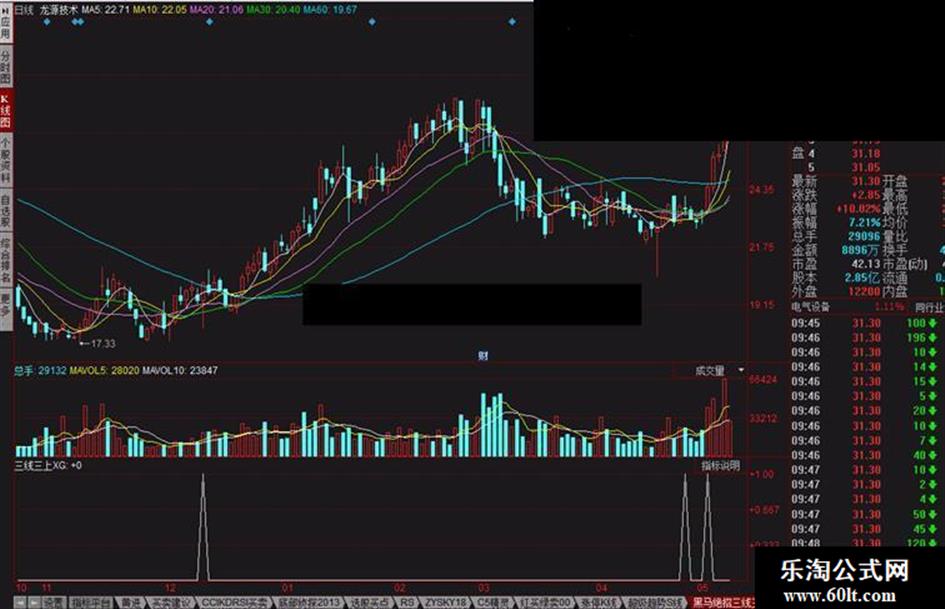Click the 三线三上XG indicator label
The image size is (945, 609).
coord(42,465)
